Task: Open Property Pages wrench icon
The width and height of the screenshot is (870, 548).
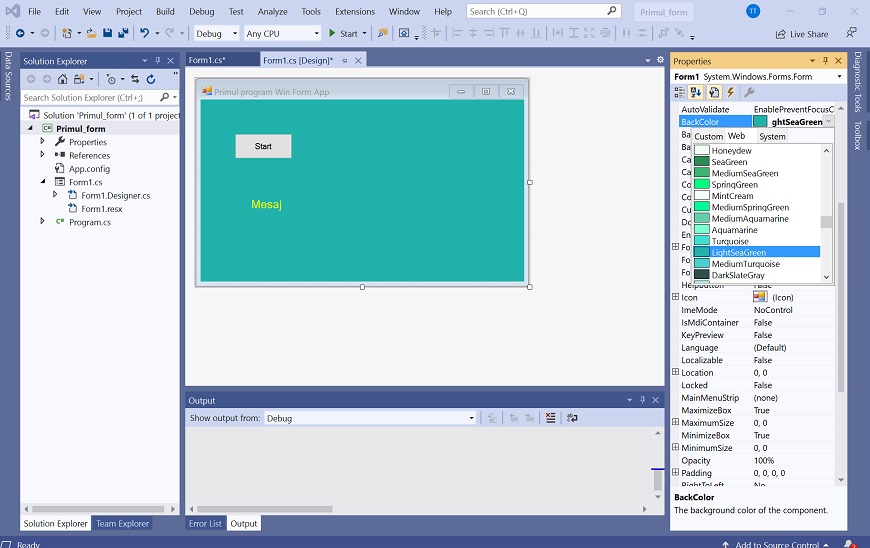Action: pos(749,93)
